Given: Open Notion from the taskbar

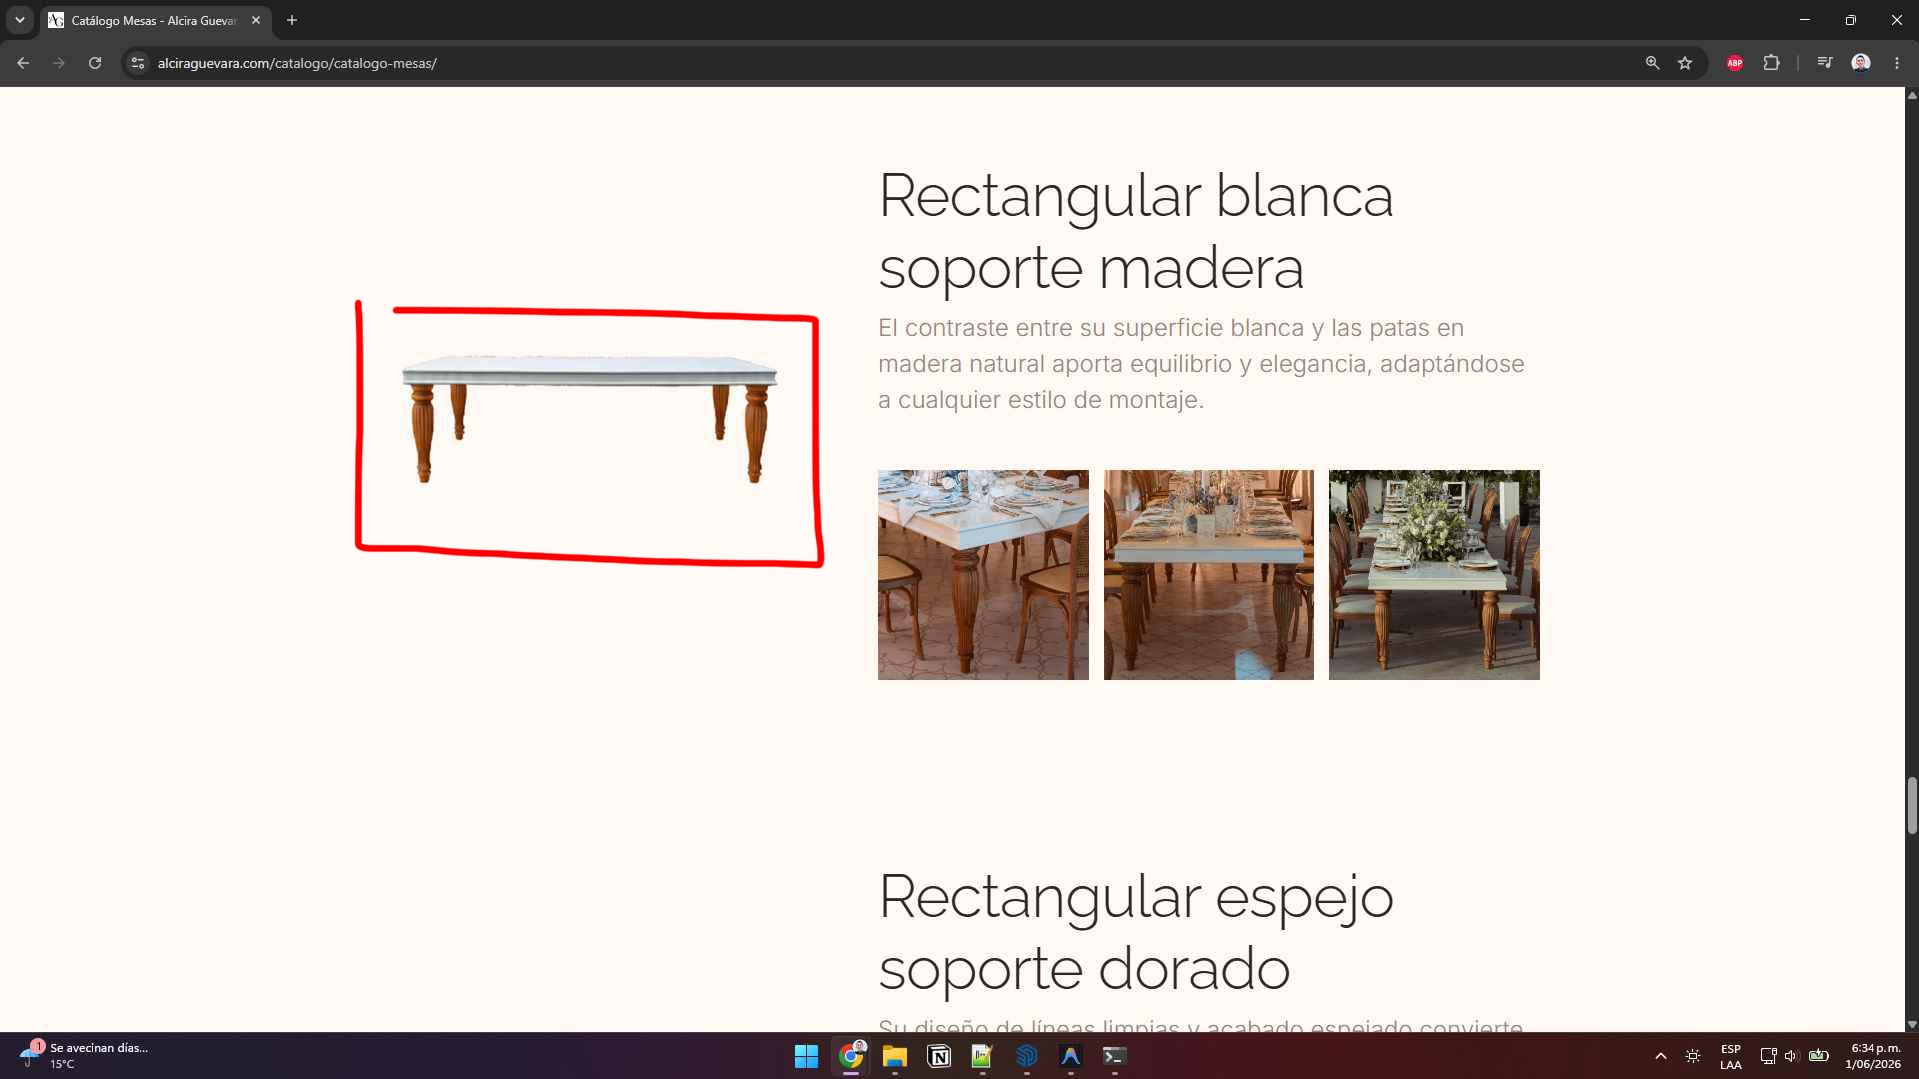Looking at the screenshot, I should [x=939, y=1056].
